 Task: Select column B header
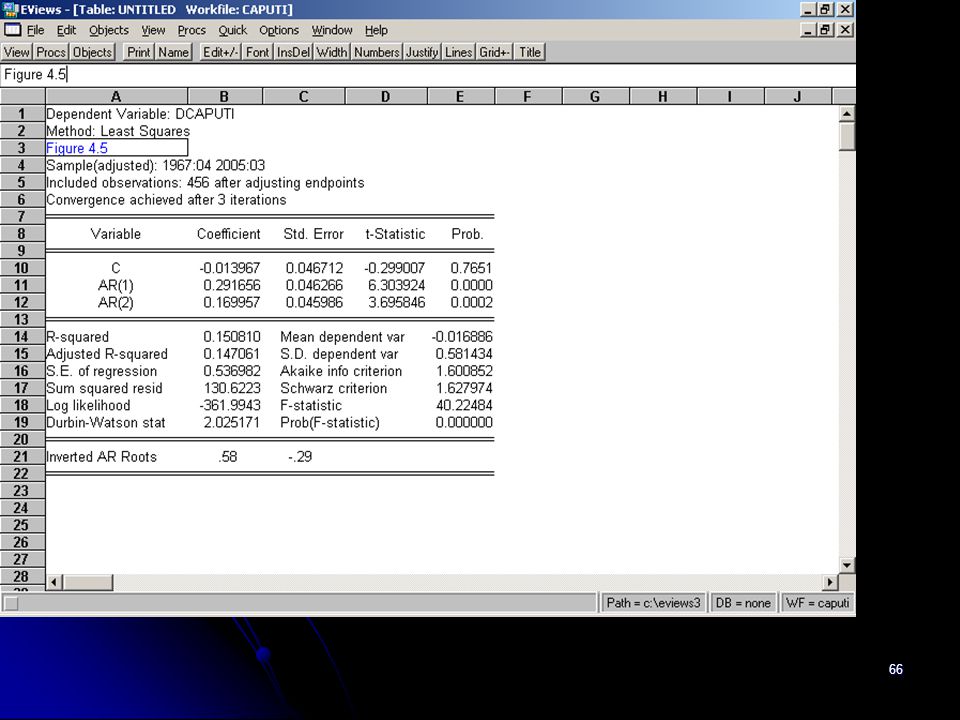tap(225, 97)
